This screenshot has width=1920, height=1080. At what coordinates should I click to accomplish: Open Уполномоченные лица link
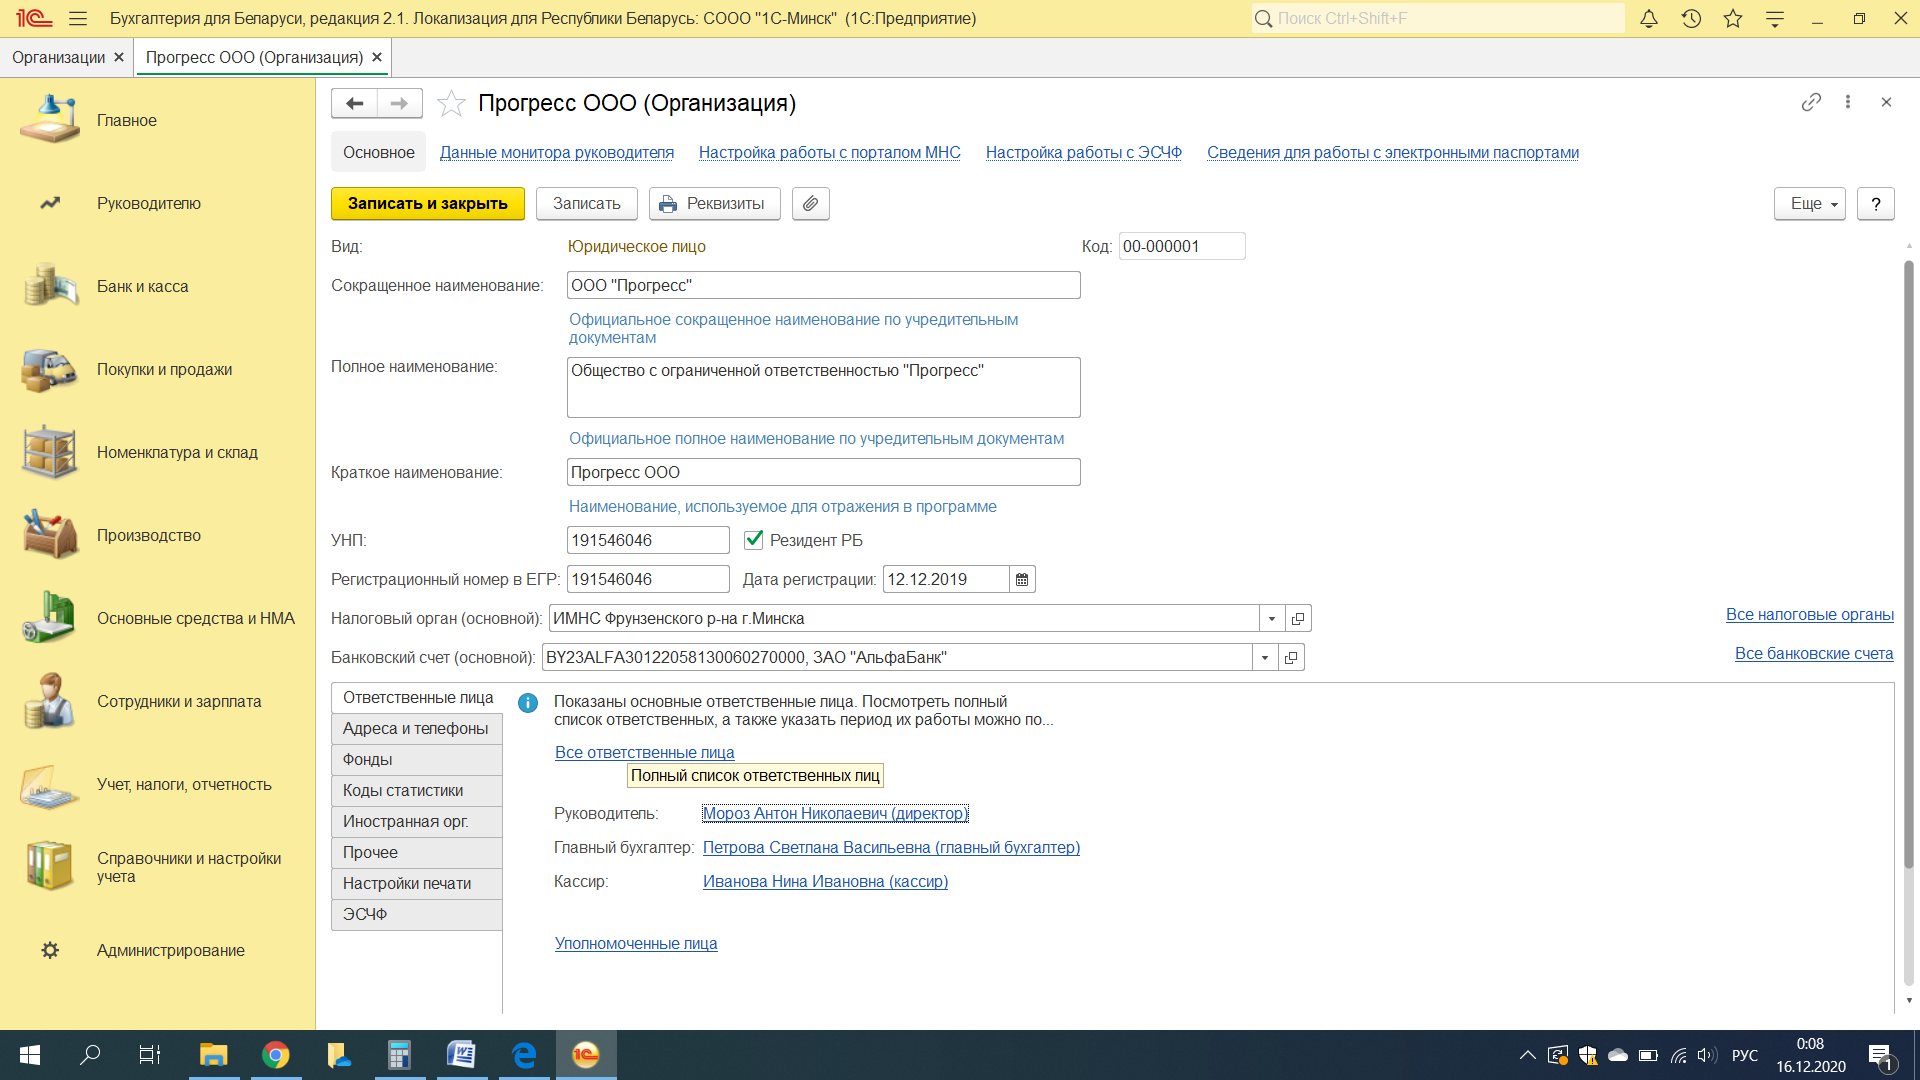click(636, 943)
